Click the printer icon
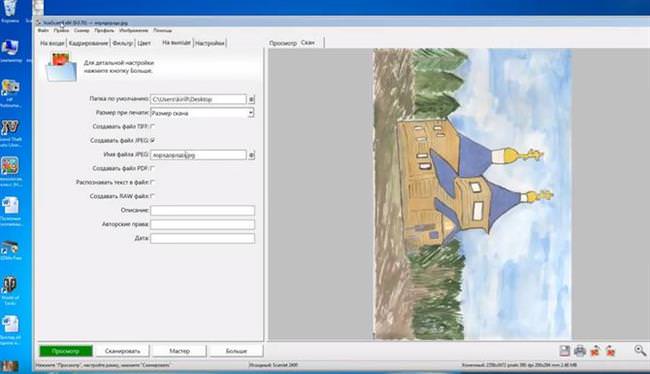The height and width of the screenshot is (374, 650). pos(580,351)
